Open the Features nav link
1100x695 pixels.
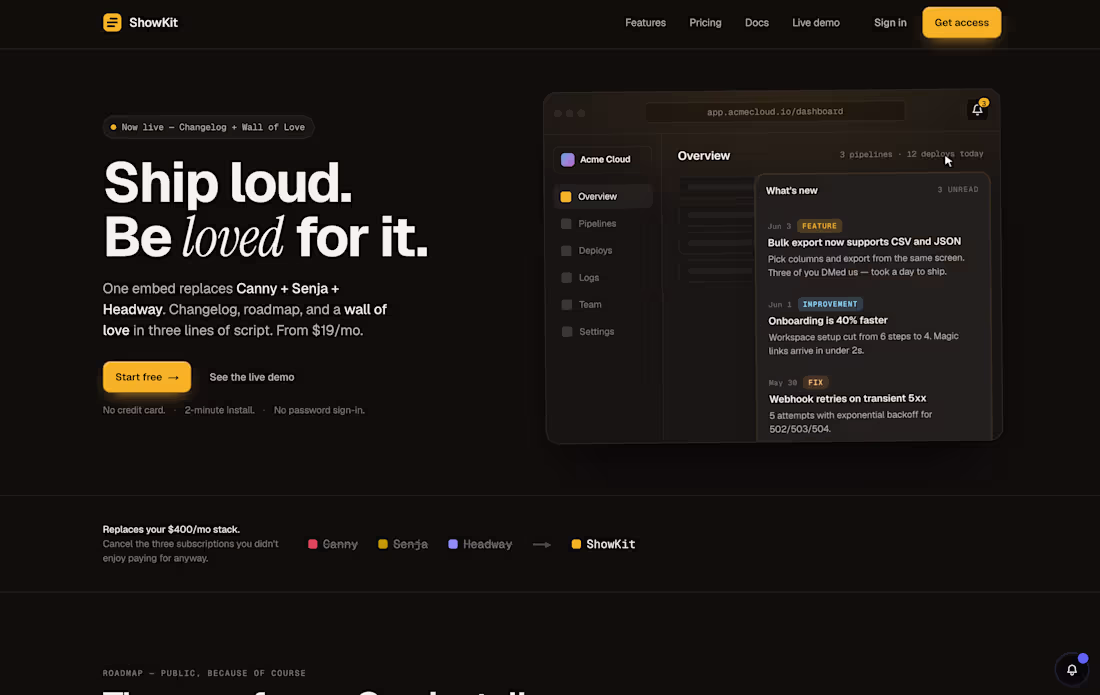pos(645,22)
